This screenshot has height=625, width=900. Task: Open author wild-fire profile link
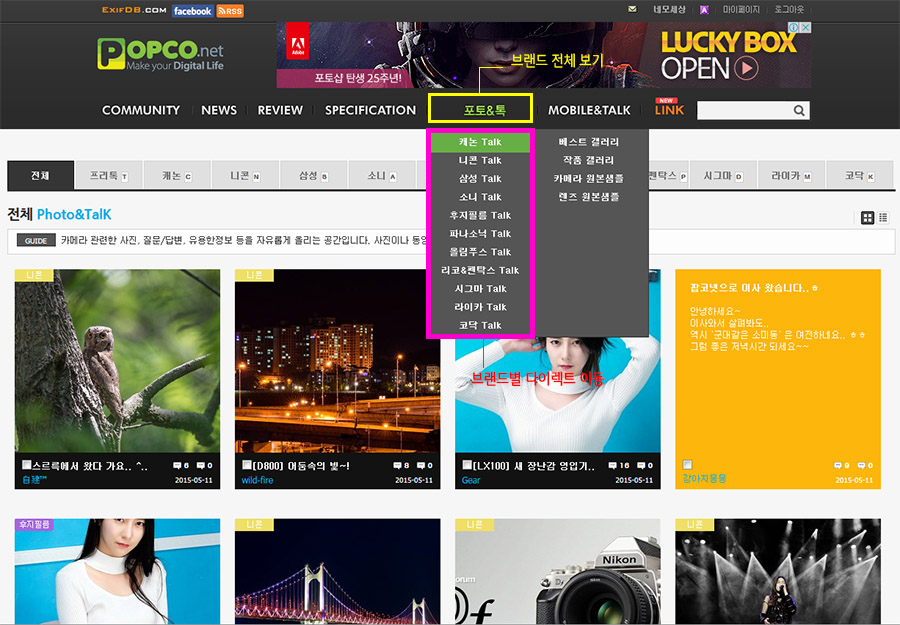257,480
